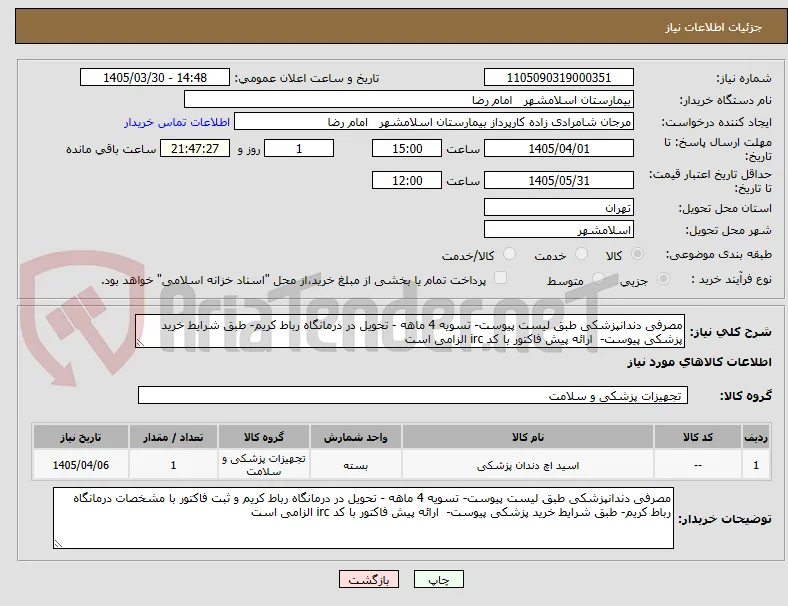Click the بازگشت back button

(369, 579)
